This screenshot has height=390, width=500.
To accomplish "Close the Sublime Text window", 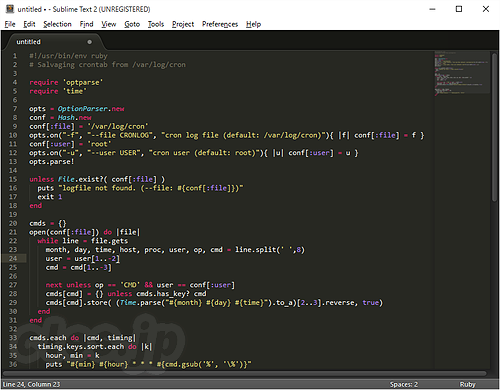I will click(486, 9).
